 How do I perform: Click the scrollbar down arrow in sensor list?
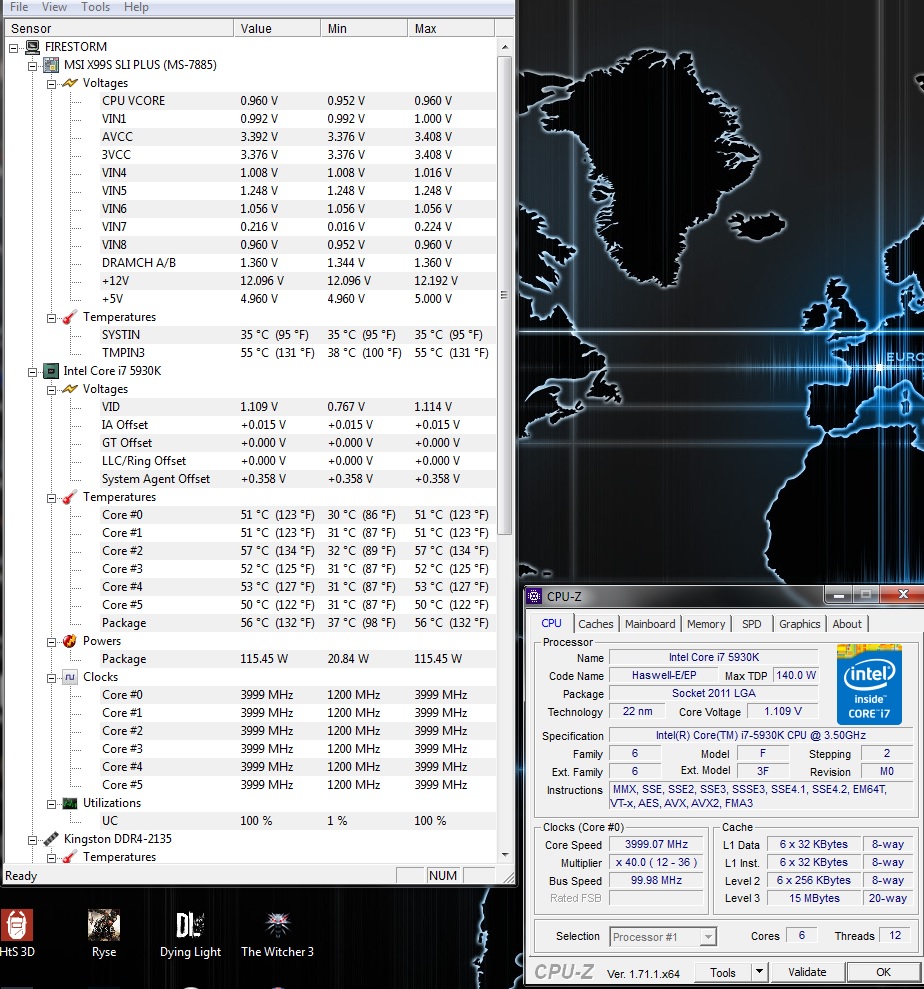coord(505,855)
